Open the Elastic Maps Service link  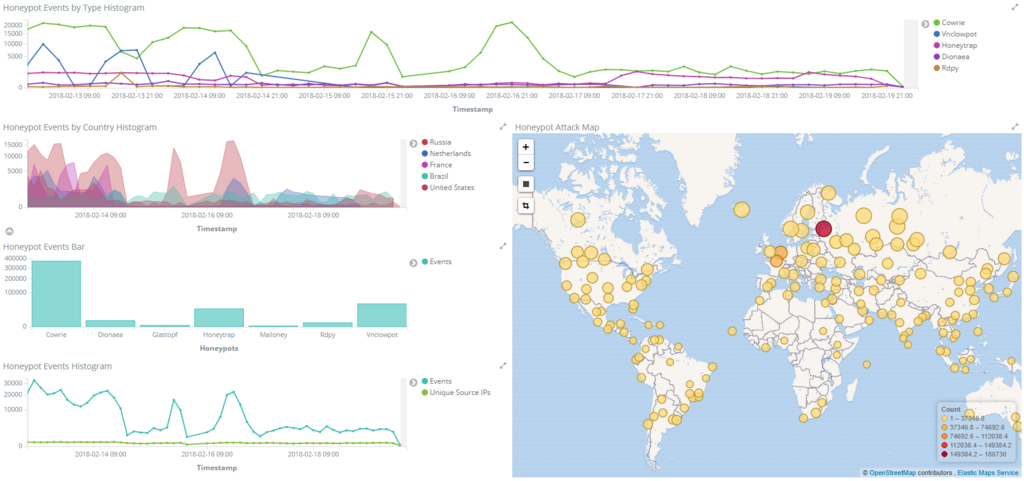coord(987,471)
